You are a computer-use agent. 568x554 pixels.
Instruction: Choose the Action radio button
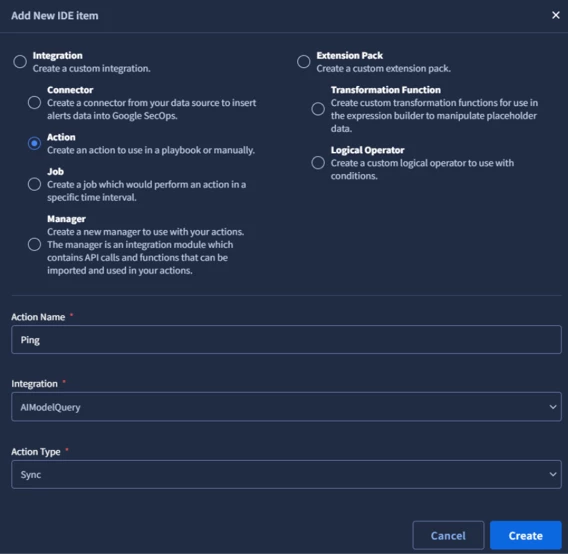coord(34,143)
